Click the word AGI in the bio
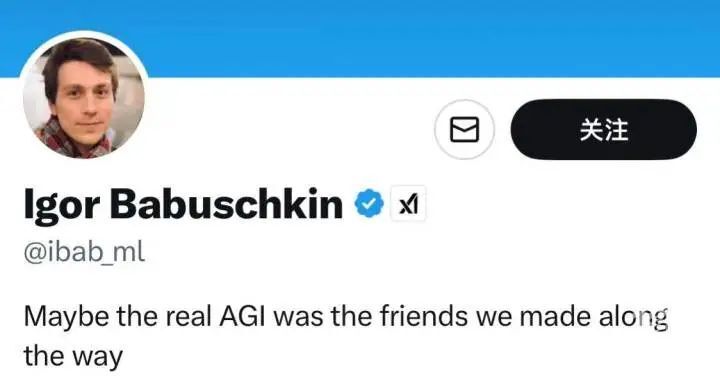 click(242, 316)
